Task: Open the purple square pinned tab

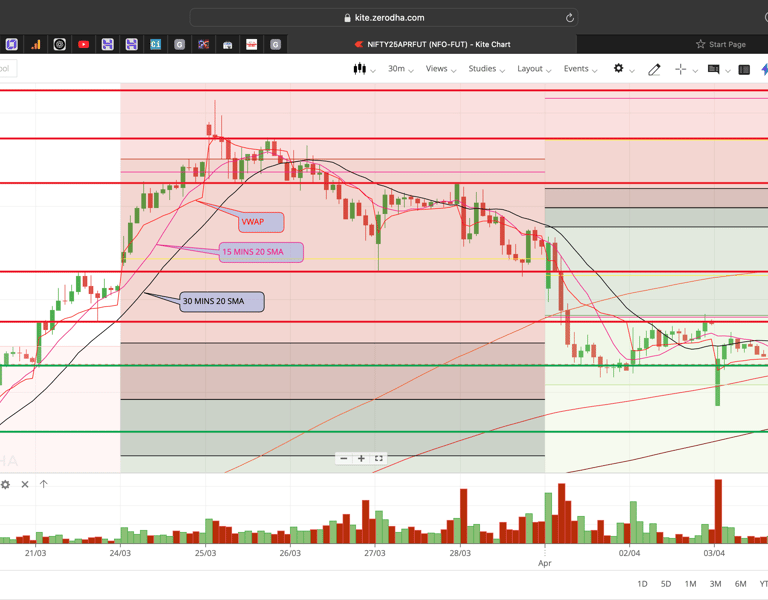Action: (12, 45)
